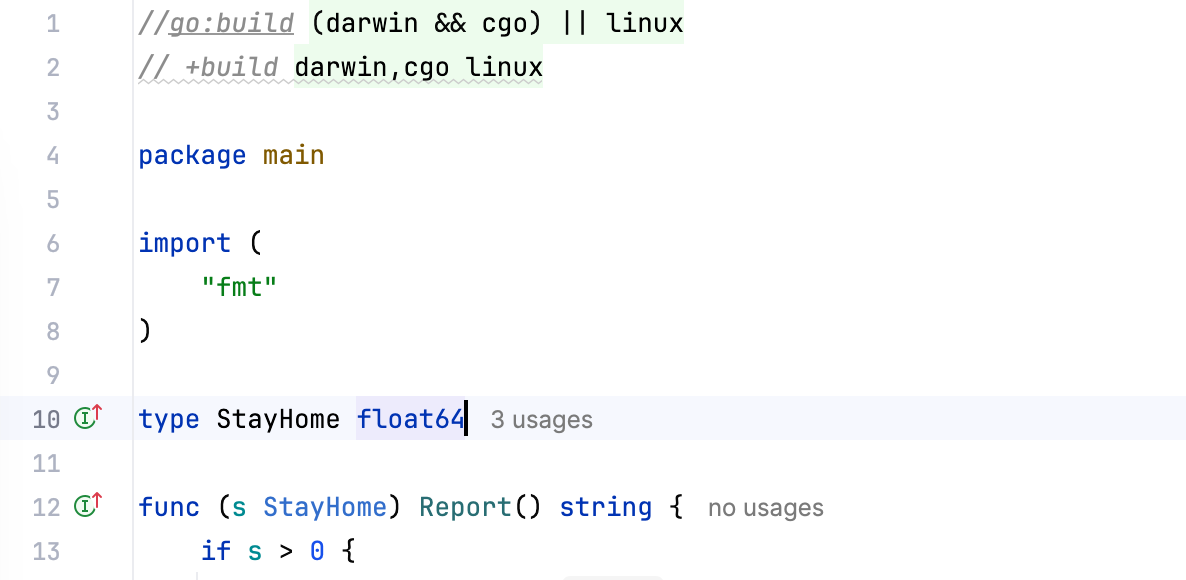
Task: Click the +build comment on line 2
Action: [231, 67]
